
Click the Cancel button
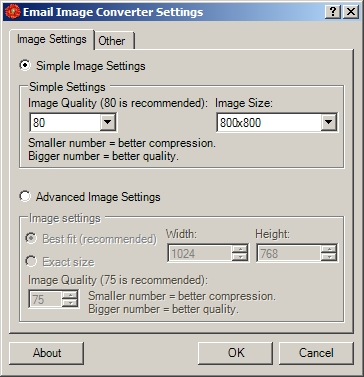(316, 353)
